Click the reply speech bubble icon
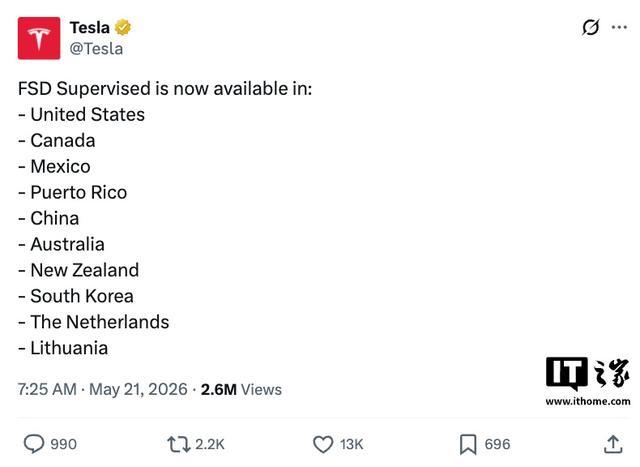 tap(33, 444)
